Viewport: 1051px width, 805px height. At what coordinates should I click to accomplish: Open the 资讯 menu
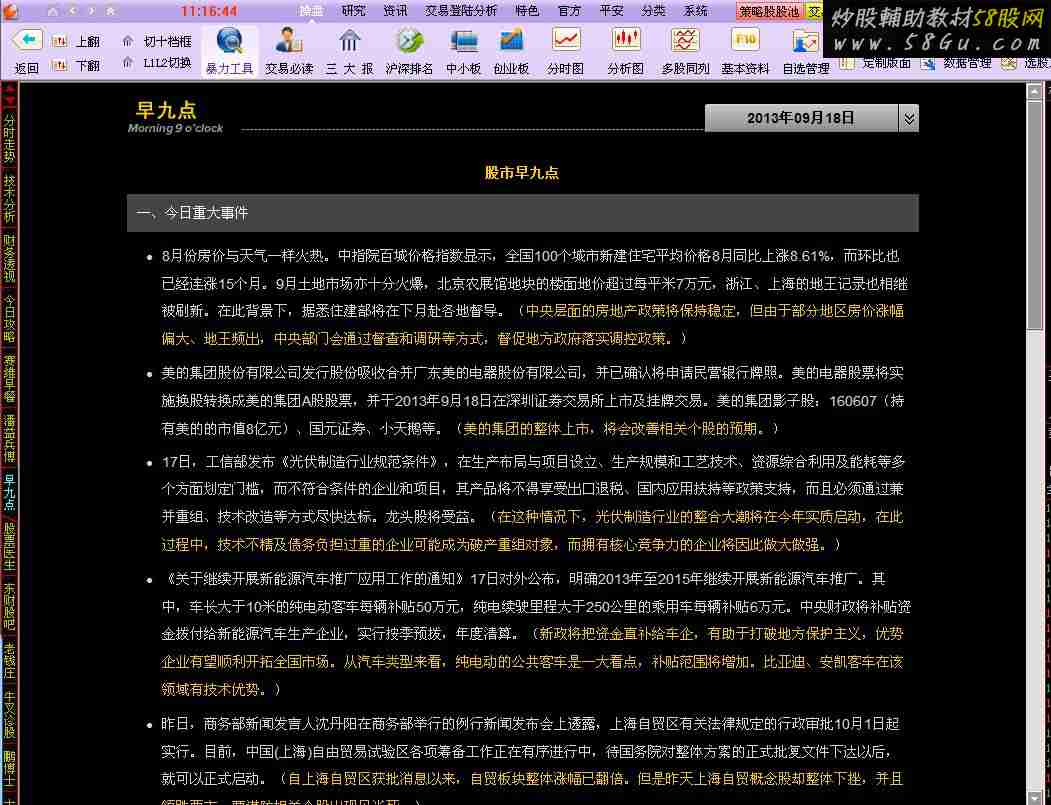(395, 10)
